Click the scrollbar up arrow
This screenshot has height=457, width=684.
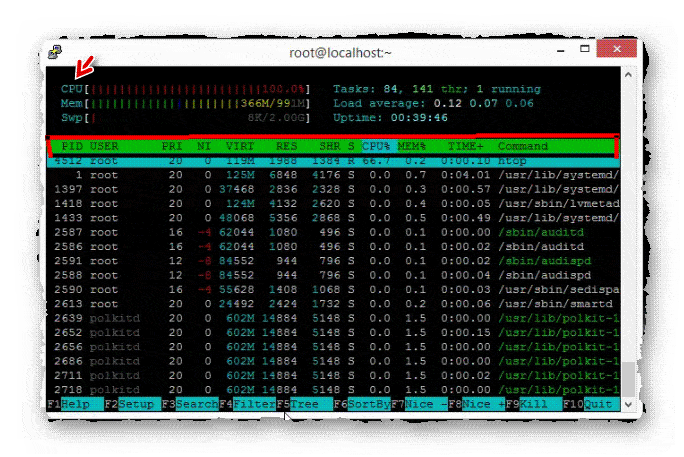pyautogui.click(x=628, y=75)
